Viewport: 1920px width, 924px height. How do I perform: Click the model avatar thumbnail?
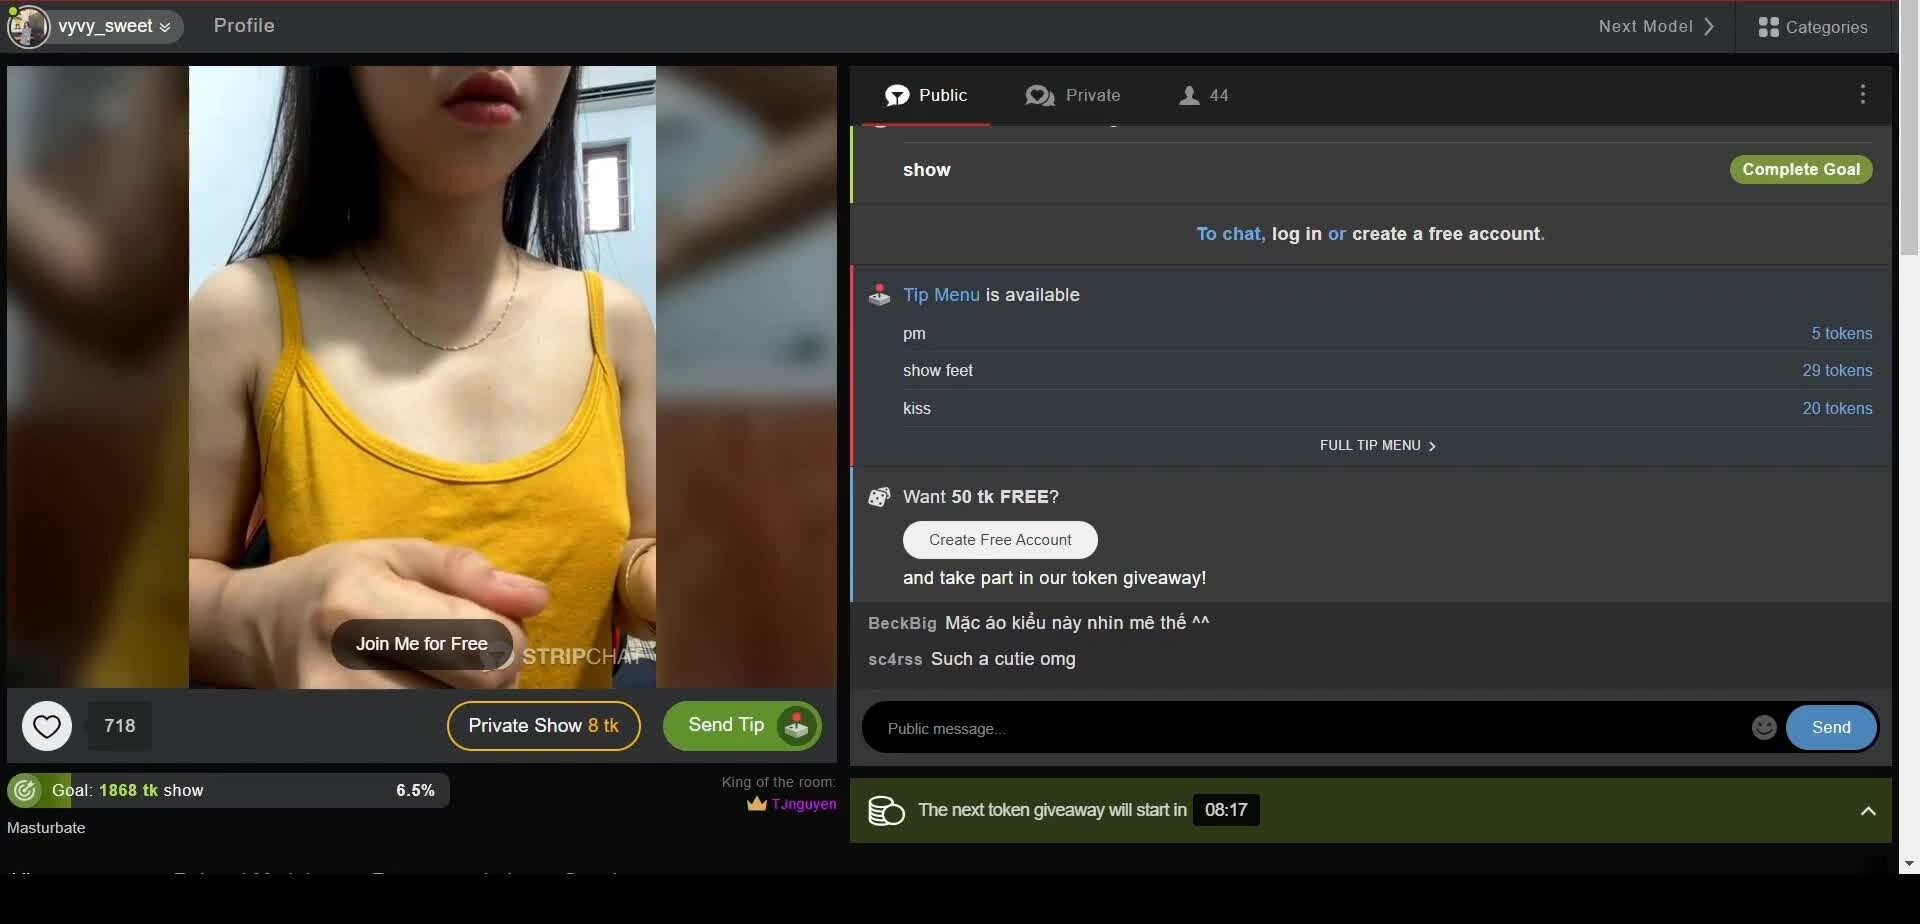pyautogui.click(x=28, y=27)
